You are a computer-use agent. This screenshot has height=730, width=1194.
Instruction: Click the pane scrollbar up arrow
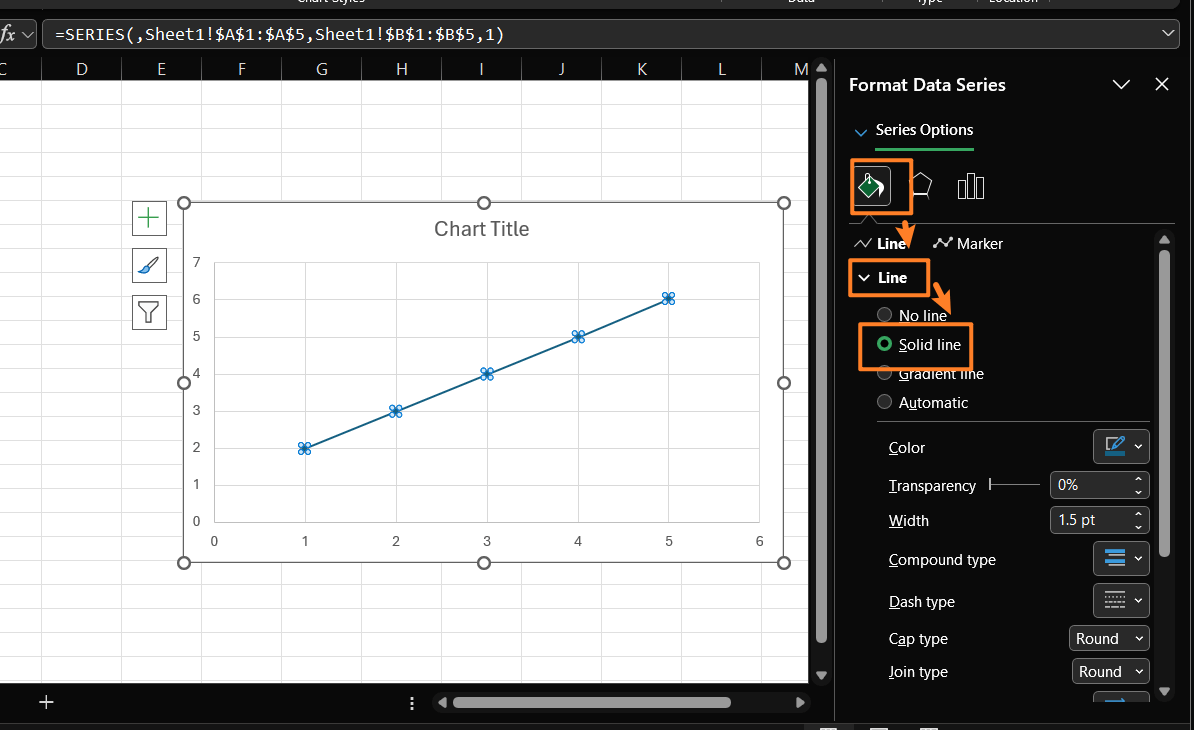point(1164,240)
